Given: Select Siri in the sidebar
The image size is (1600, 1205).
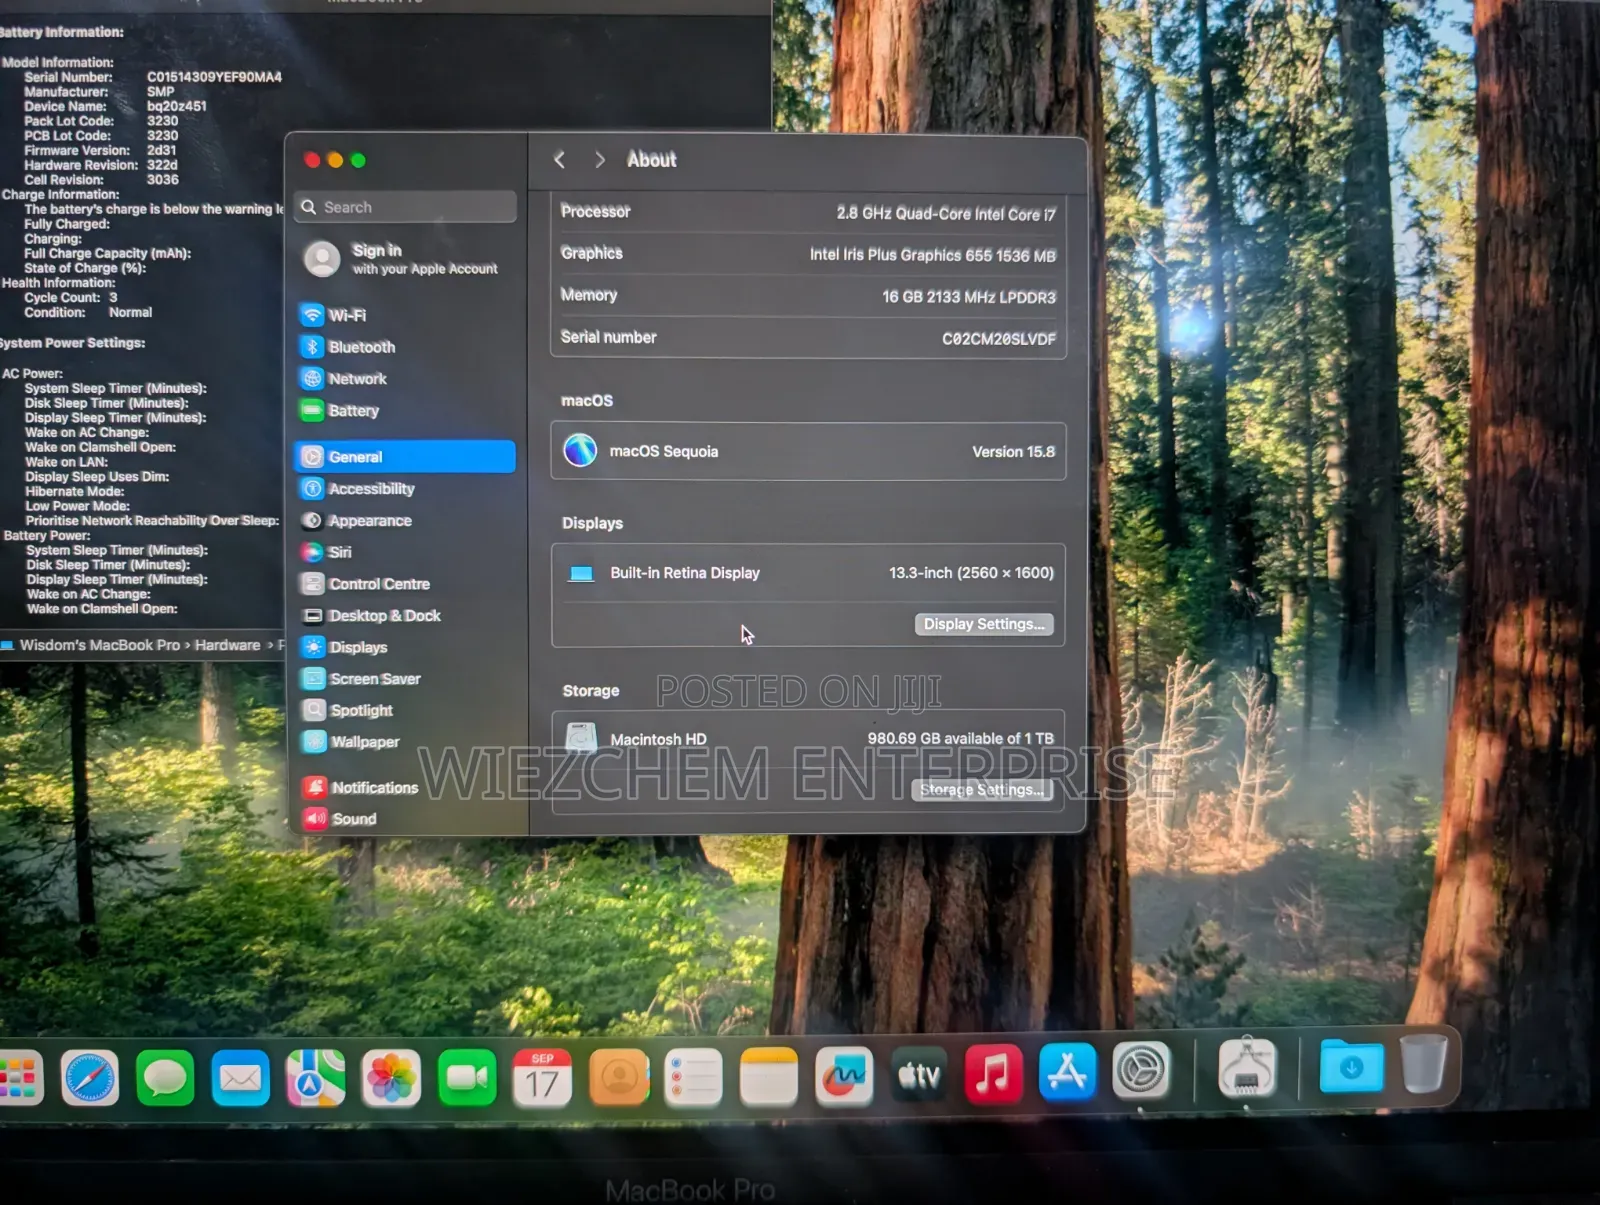Looking at the screenshot, I should (405, 552).
